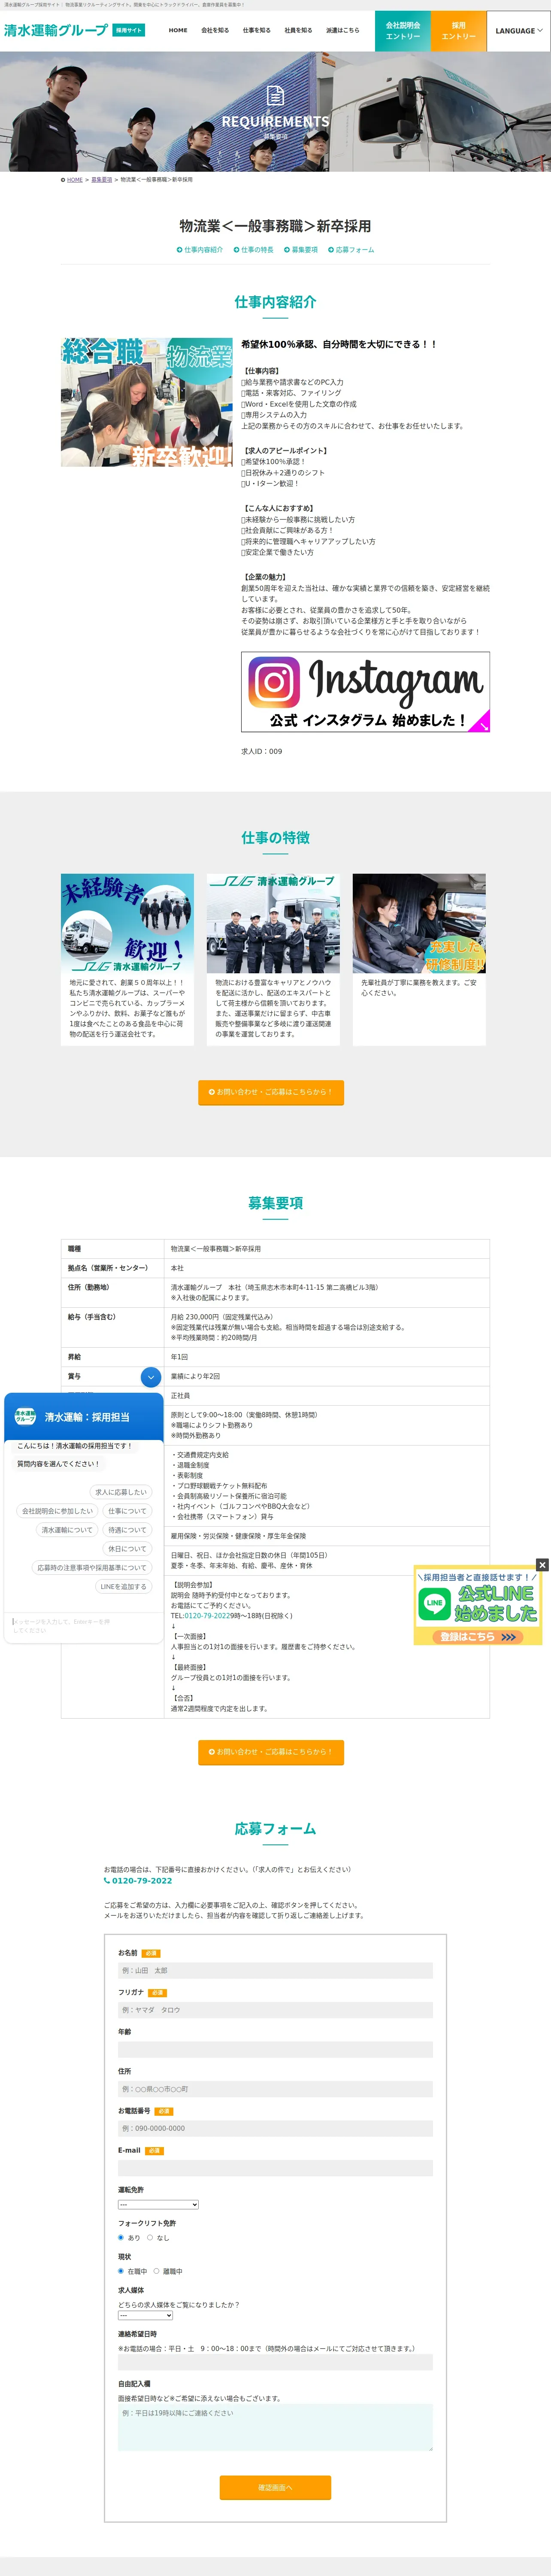Close the LINE banner with X

(x=542, y=1564)
